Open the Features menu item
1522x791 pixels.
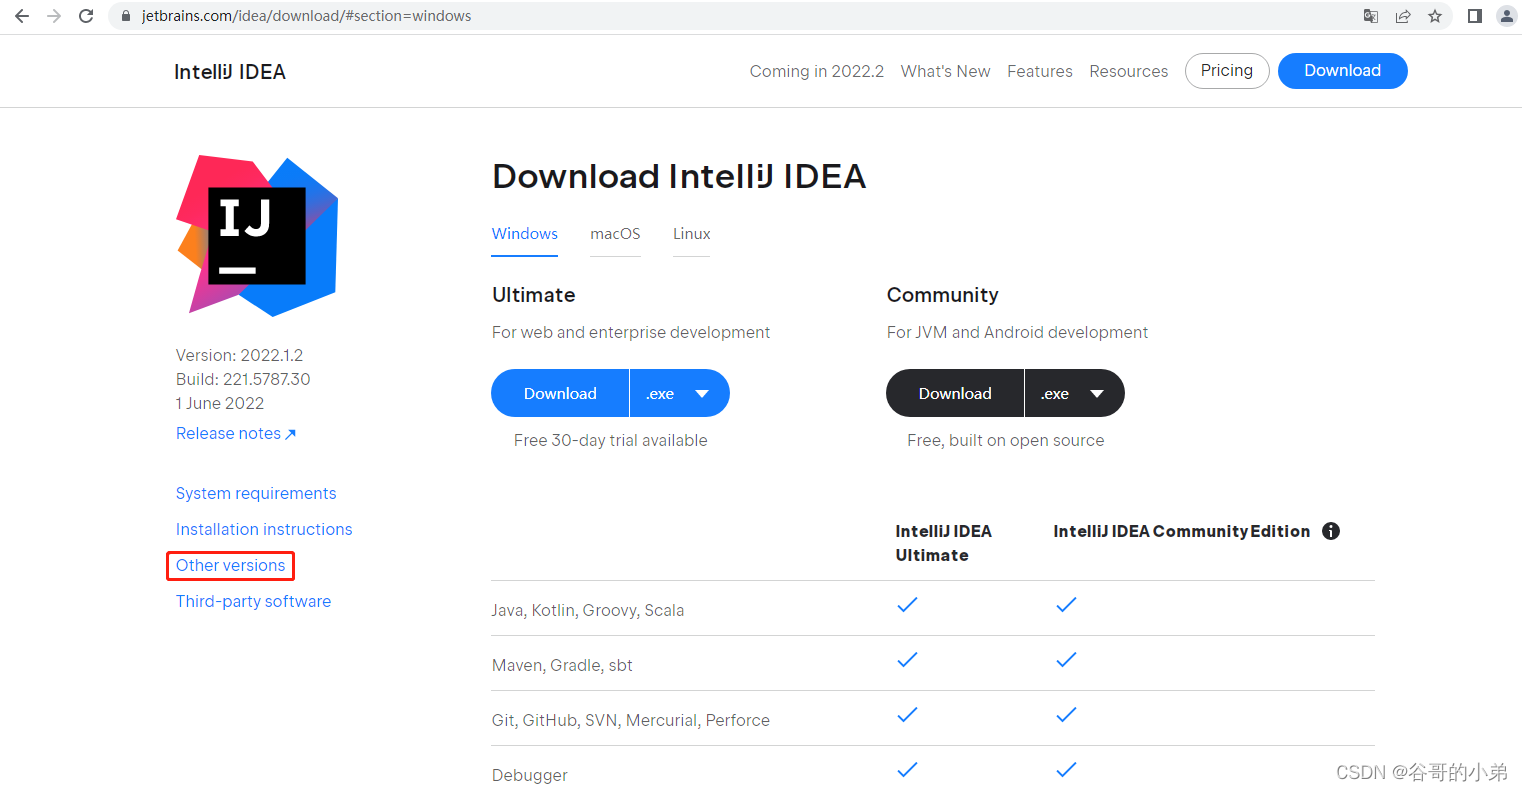[x=1040, y=71]
